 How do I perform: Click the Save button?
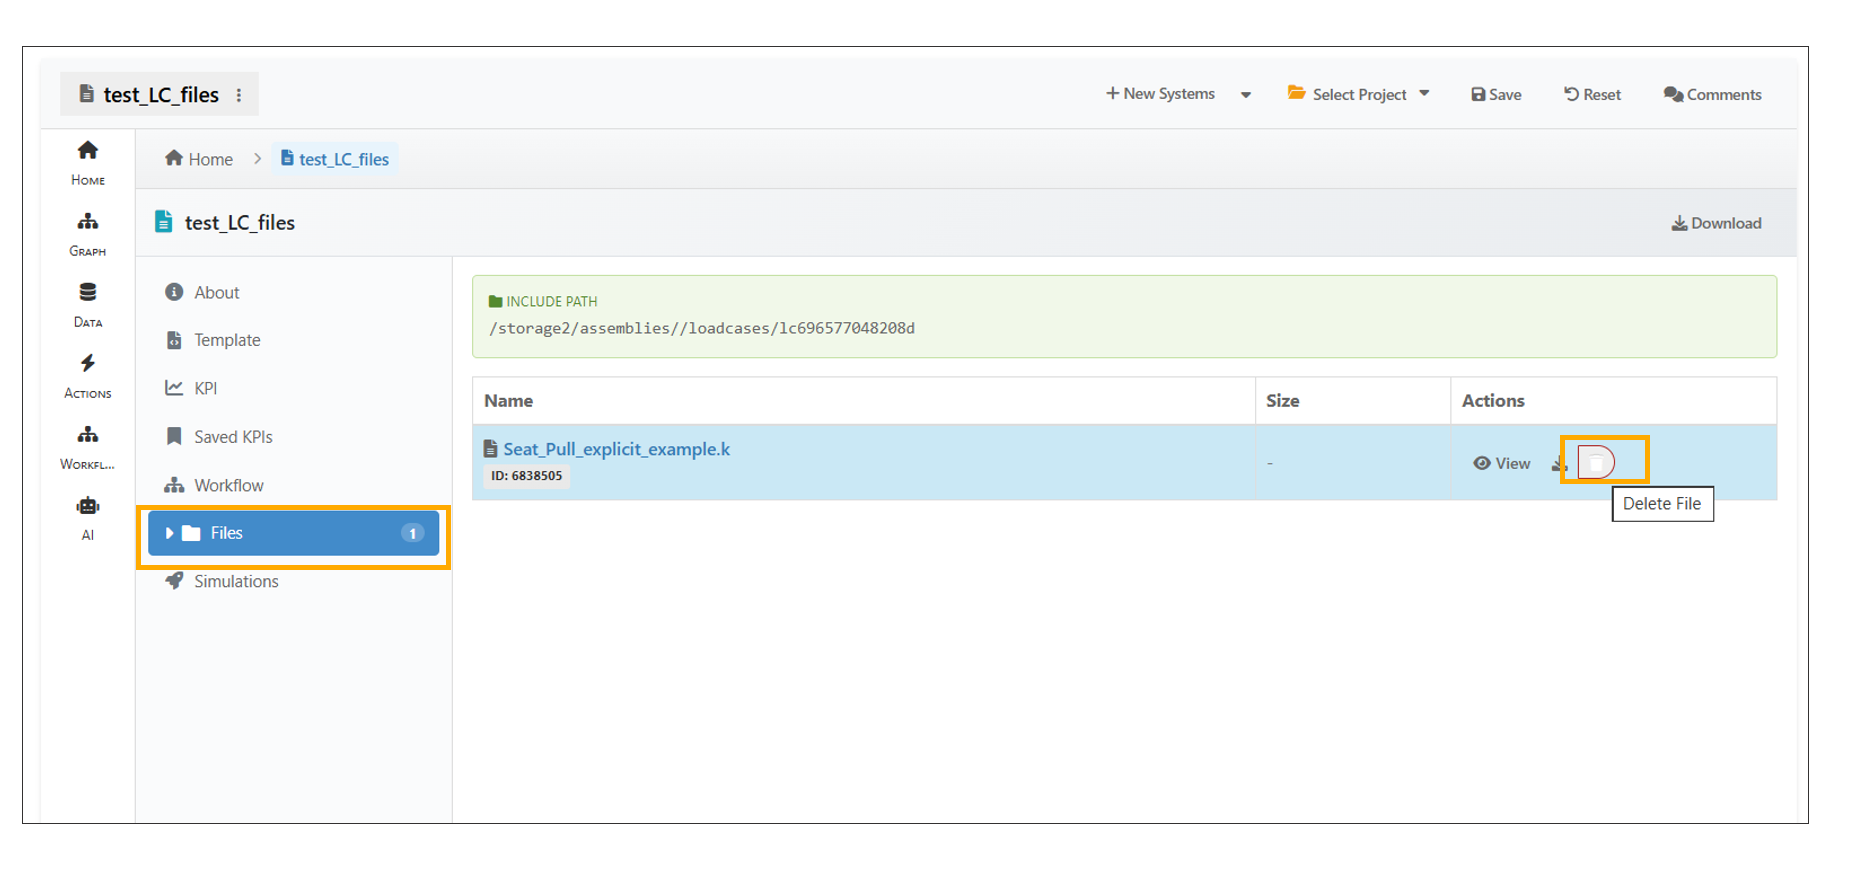[1496, 94]
